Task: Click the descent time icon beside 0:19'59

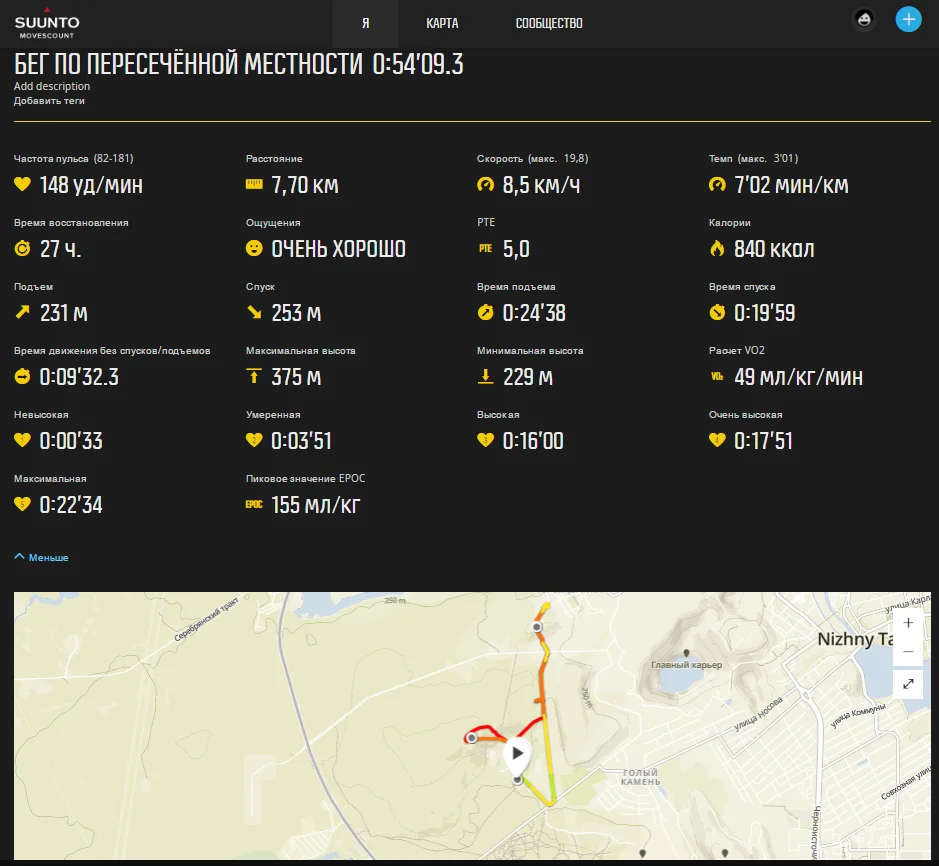Action: click(x=717, y=312)
